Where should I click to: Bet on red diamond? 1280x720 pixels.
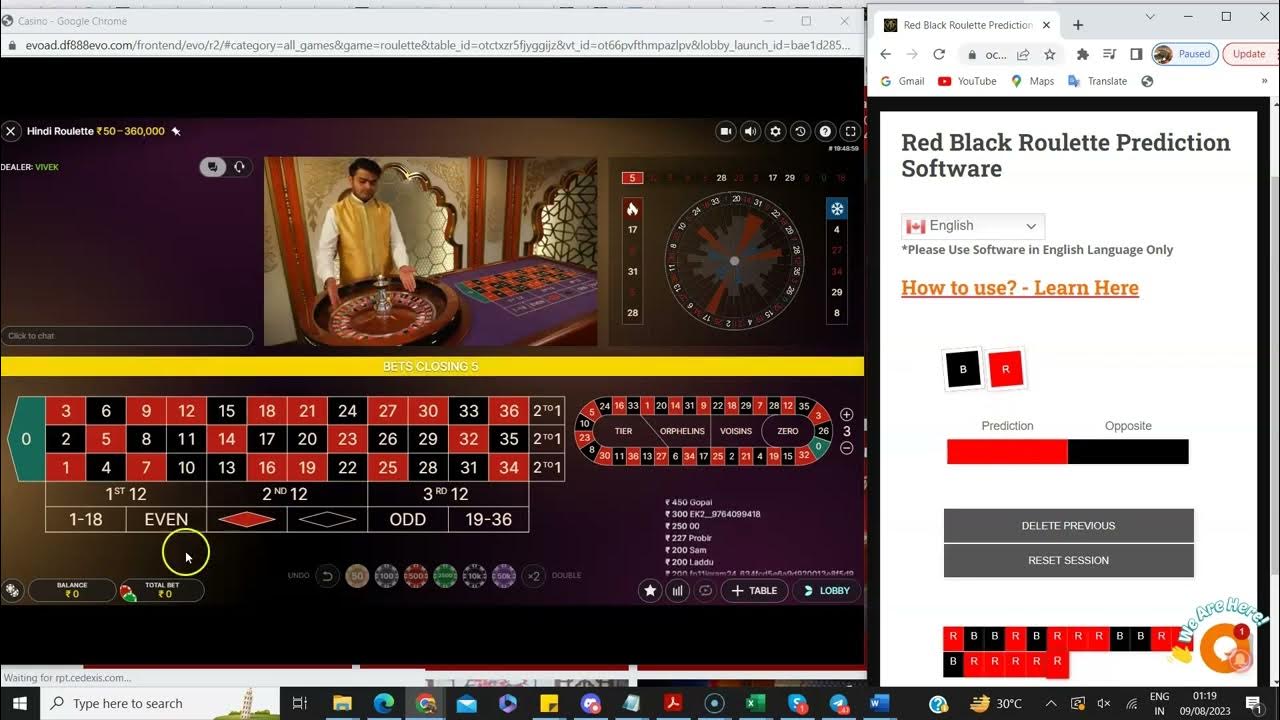(247, 519)
